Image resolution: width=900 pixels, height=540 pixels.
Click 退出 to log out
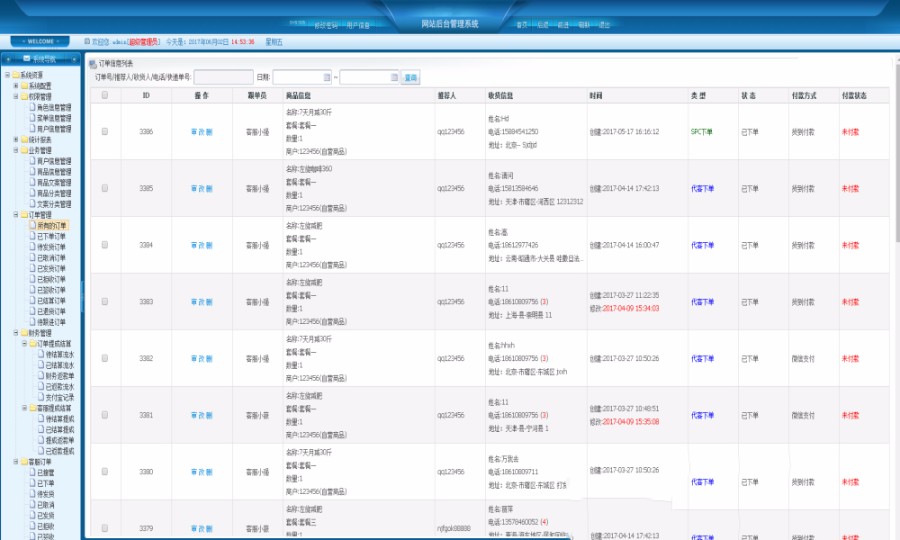point(604,25)
